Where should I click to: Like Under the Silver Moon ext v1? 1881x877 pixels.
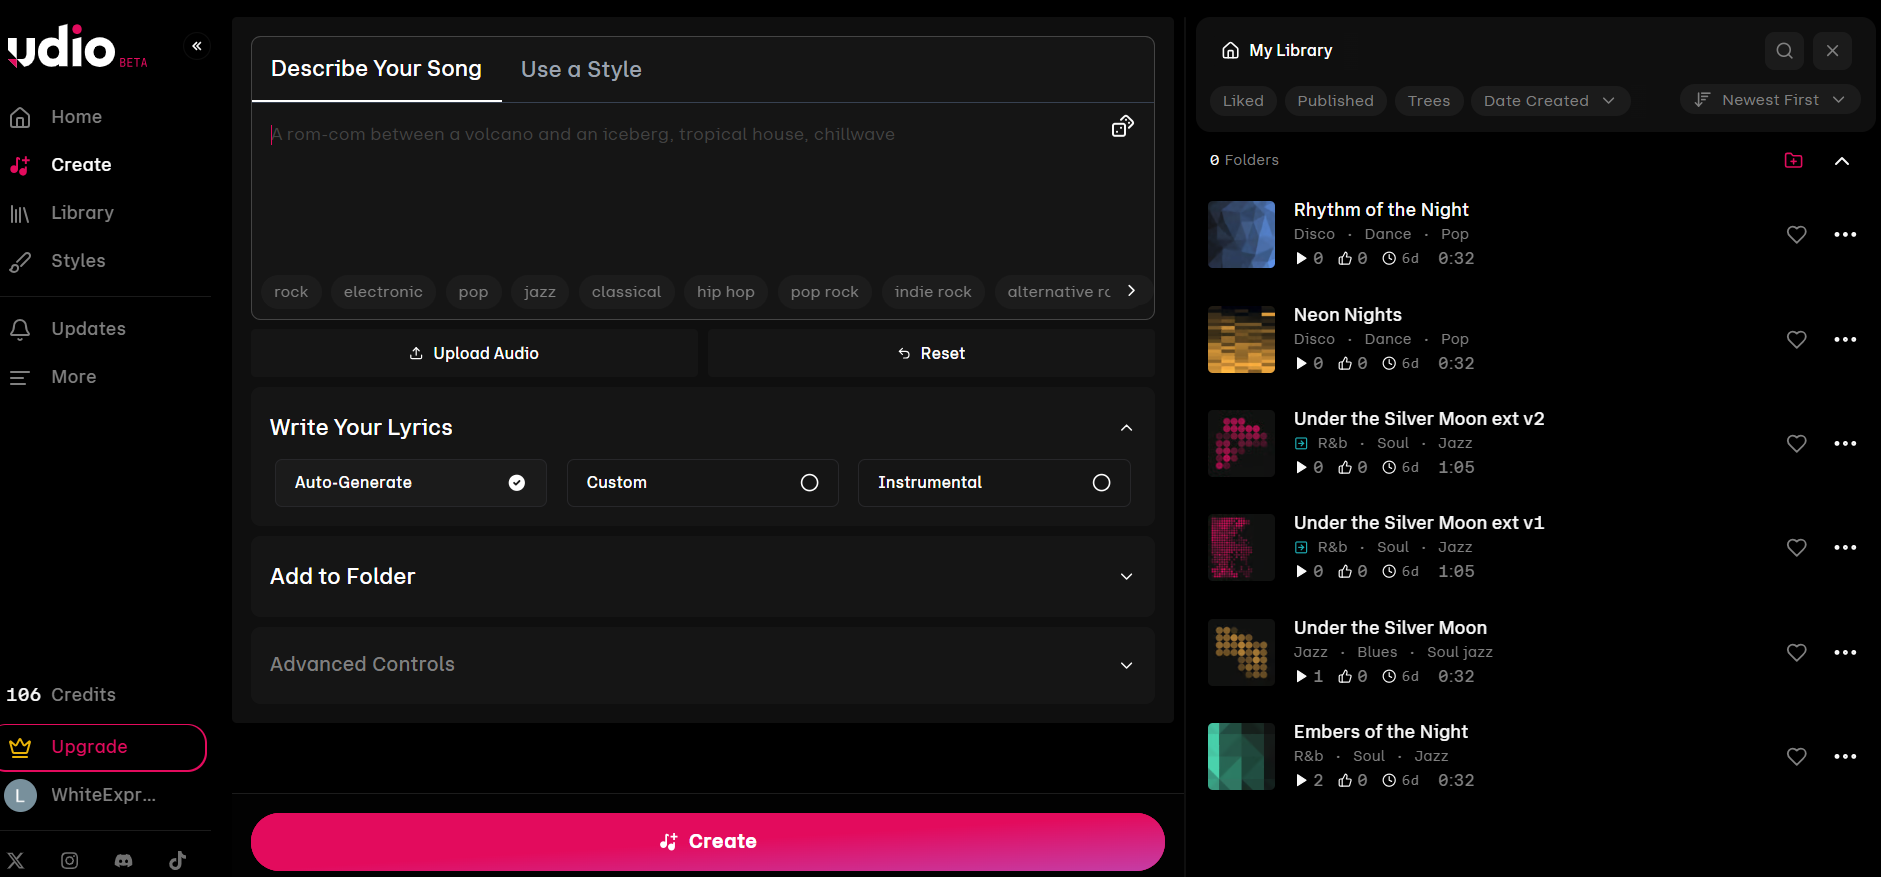1797,547
